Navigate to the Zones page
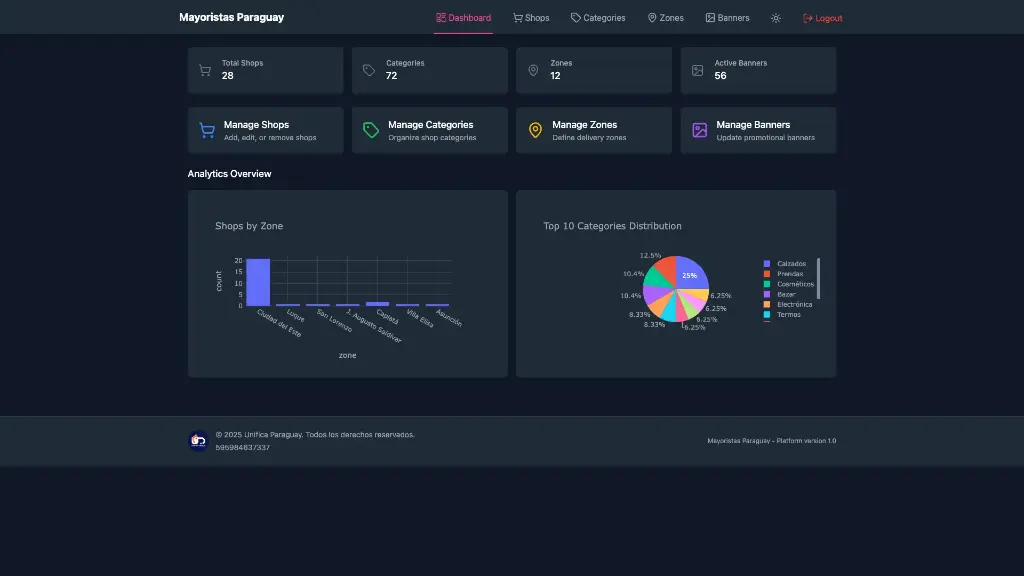This screenshot has width=1024, height=576. (x=666, y=18)
